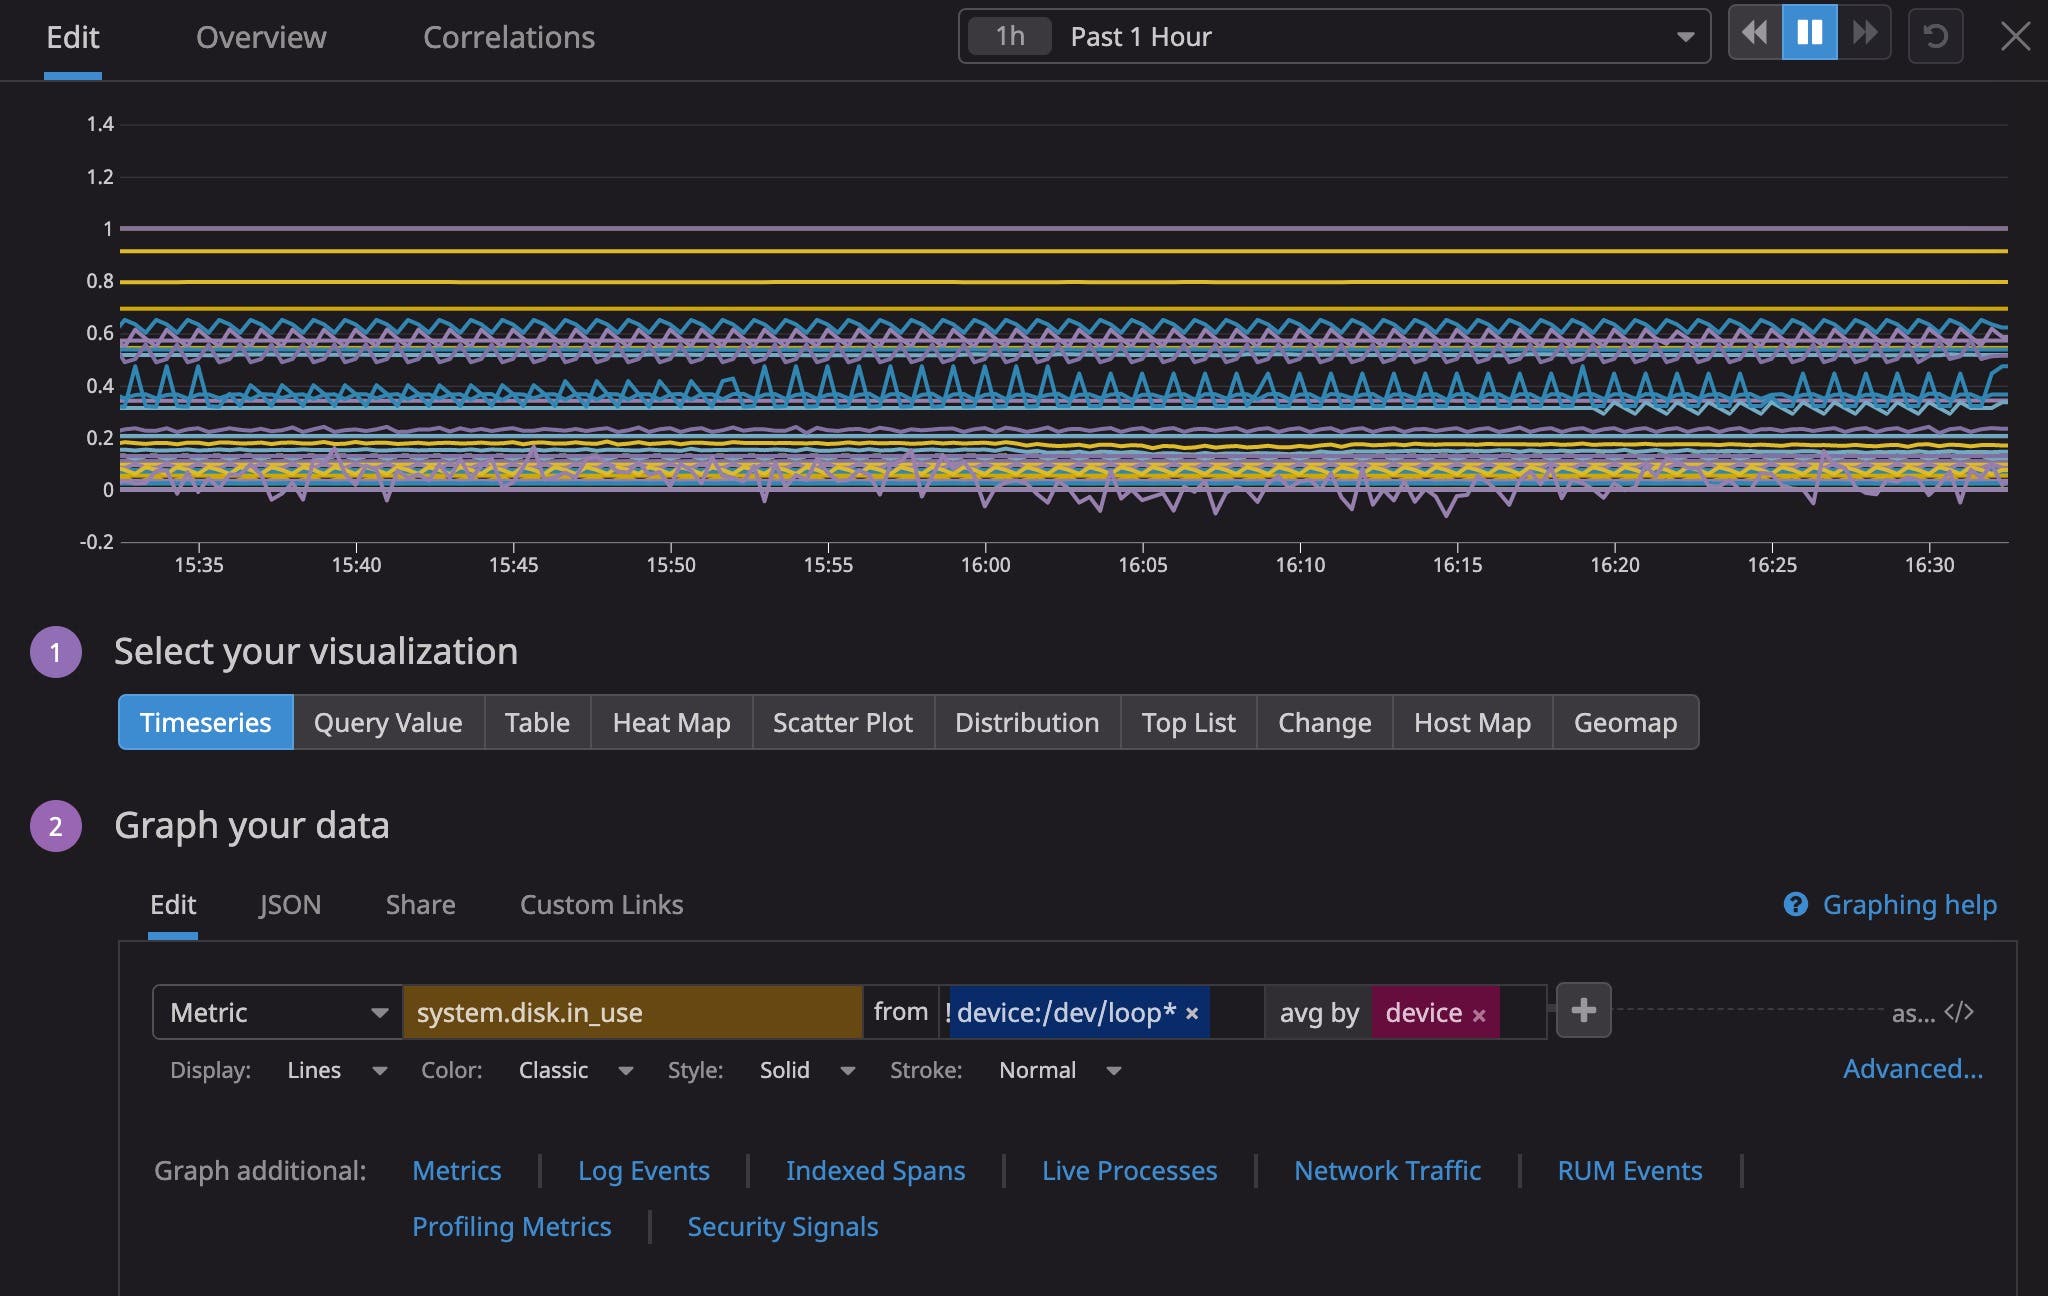Image resolution: width=2048 pixels, height=1296 pixels.
Task: Switch visualization to Query Value
Action: (x=388, y=722)
